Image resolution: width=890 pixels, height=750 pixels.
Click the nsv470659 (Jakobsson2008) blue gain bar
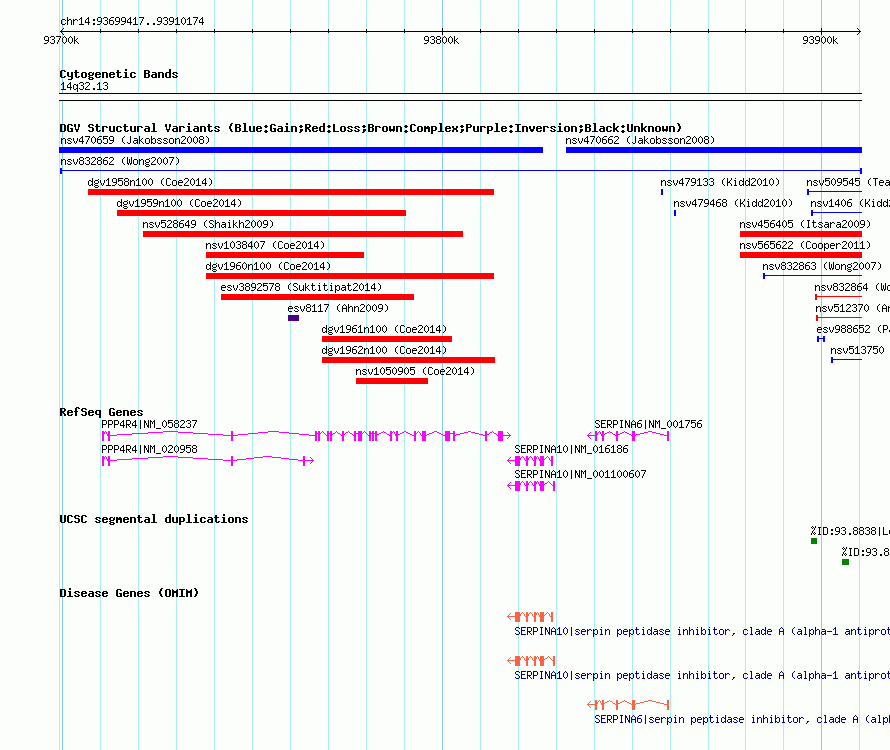point(301,150)
